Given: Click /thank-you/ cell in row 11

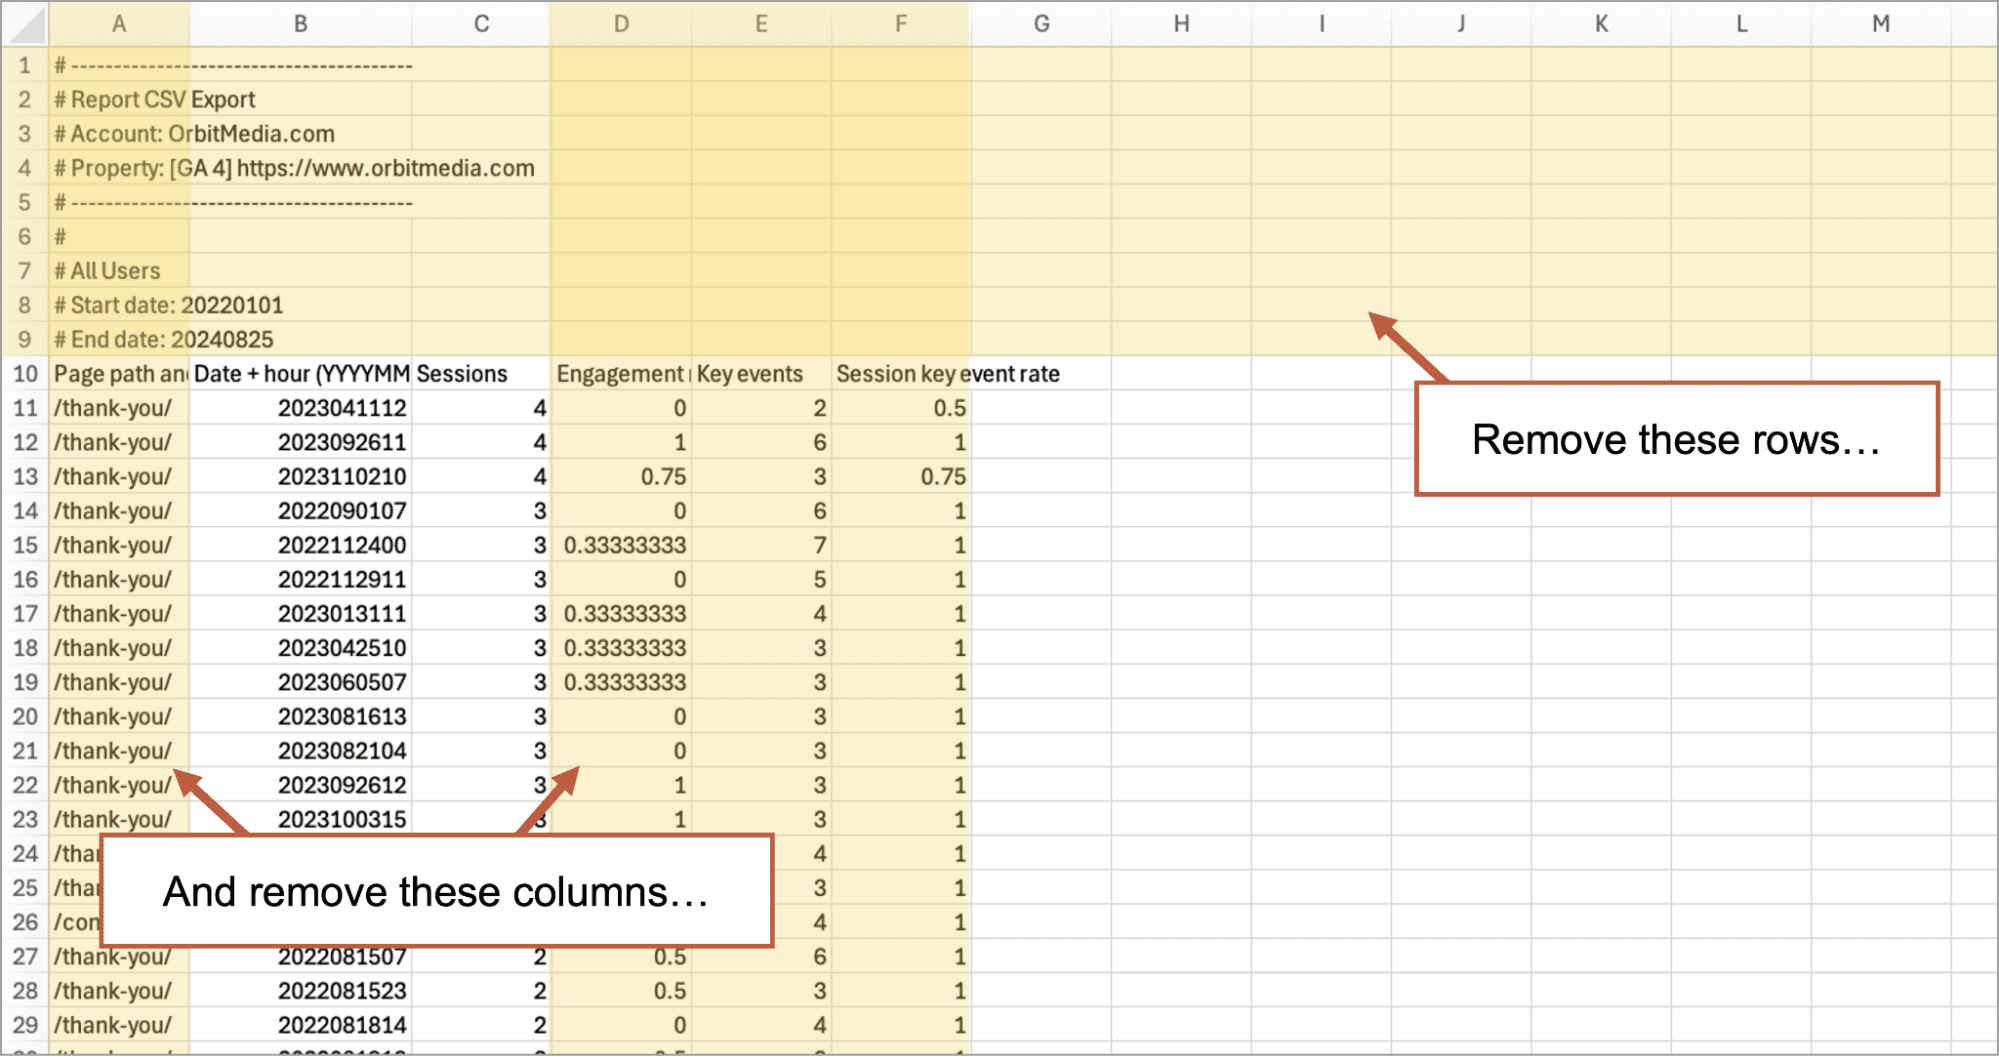Looking at the screenshot, I should tap(119, 408).
